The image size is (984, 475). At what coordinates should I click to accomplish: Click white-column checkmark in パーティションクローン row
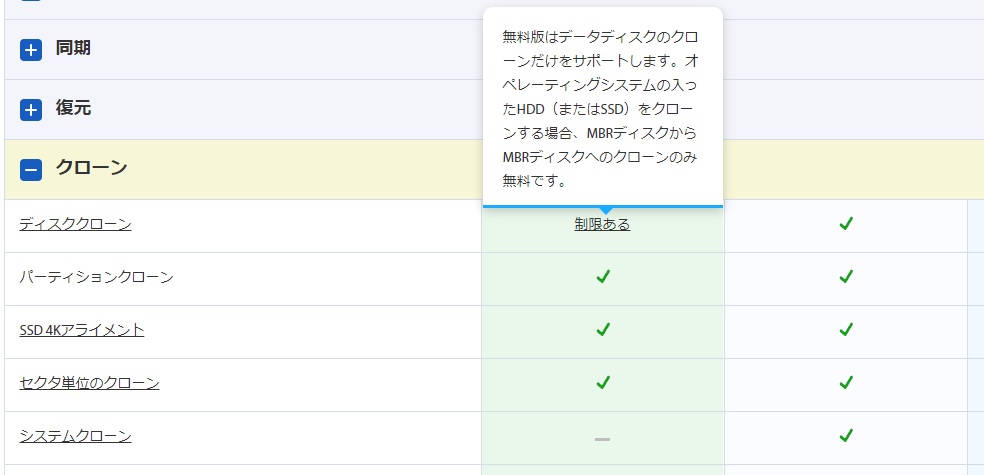pos(846,276)
